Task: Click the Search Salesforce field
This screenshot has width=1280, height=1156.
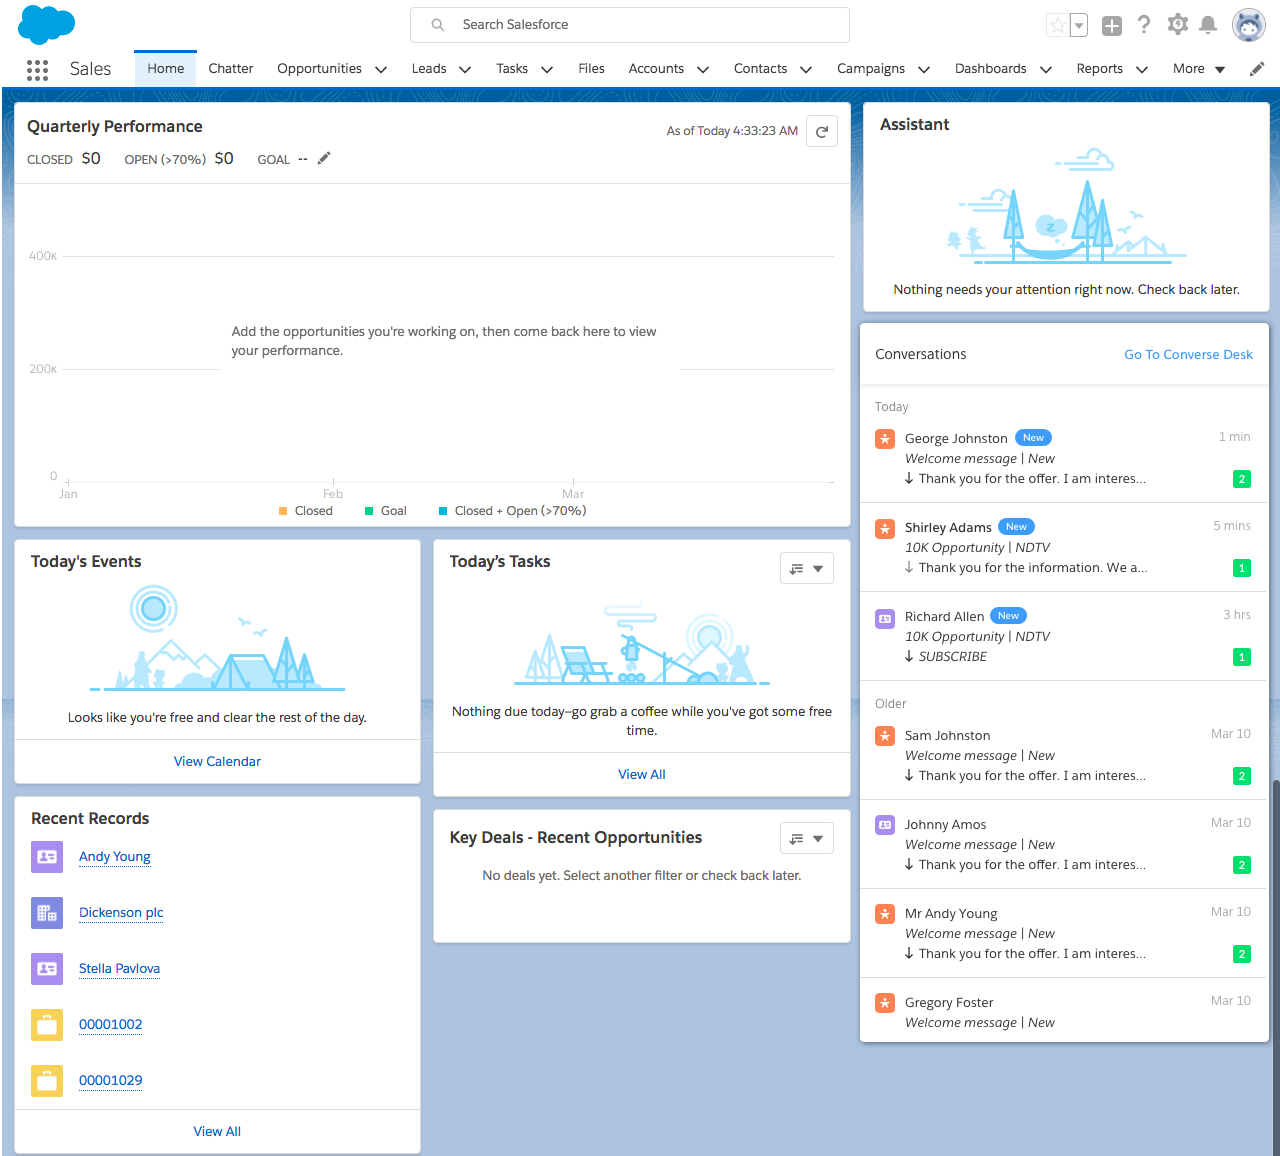Action: pos(630,25)
